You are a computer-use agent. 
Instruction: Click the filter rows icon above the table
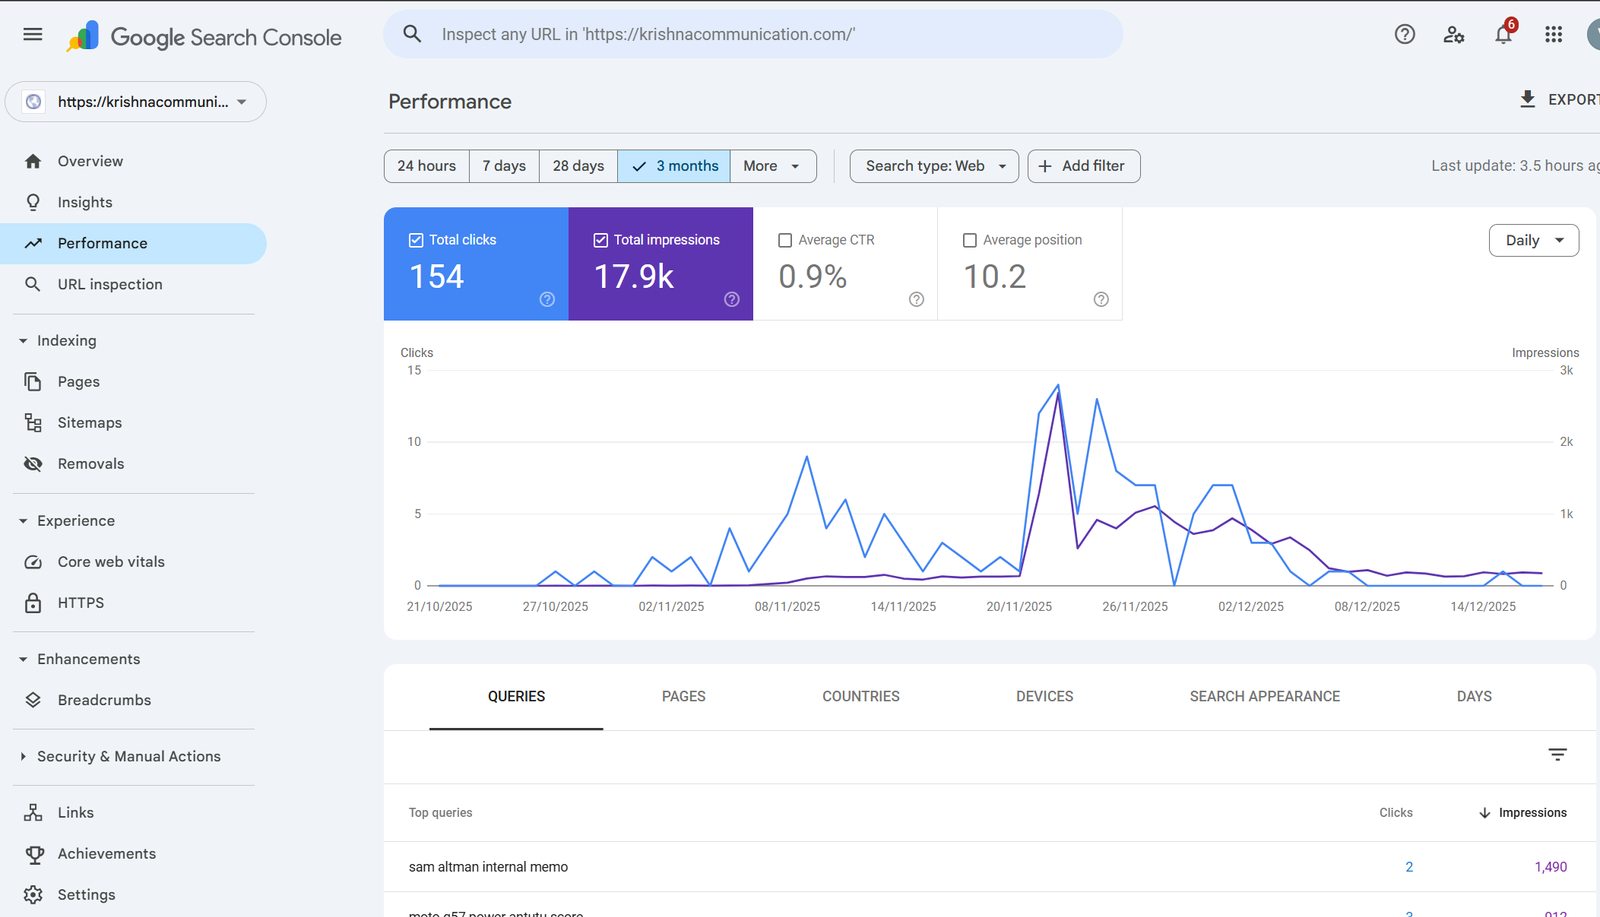click(x=1557, y=755)
